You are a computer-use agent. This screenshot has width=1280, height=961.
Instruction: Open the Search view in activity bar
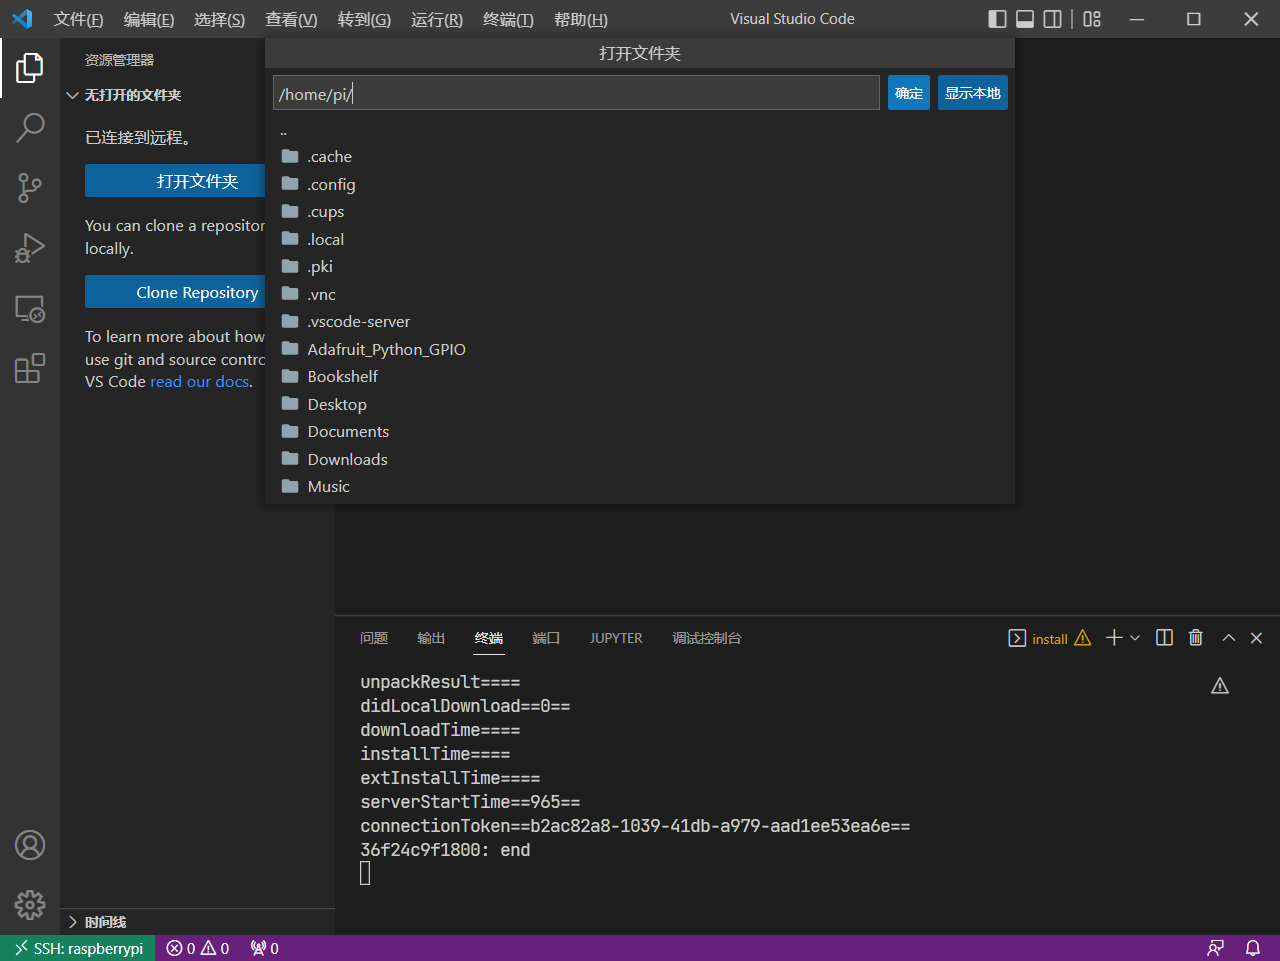(x=30, y=127)
